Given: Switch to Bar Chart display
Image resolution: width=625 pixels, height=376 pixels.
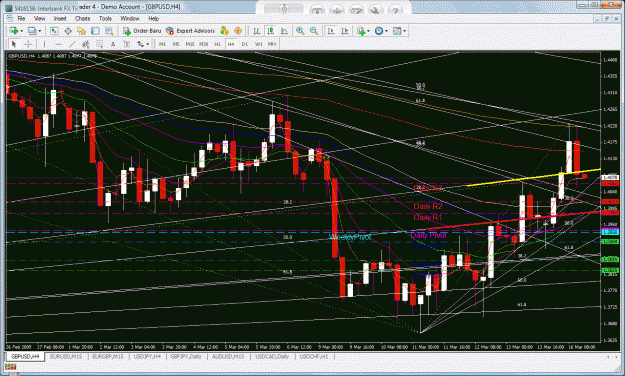Looking at the screenshot, I should [257, 31].
